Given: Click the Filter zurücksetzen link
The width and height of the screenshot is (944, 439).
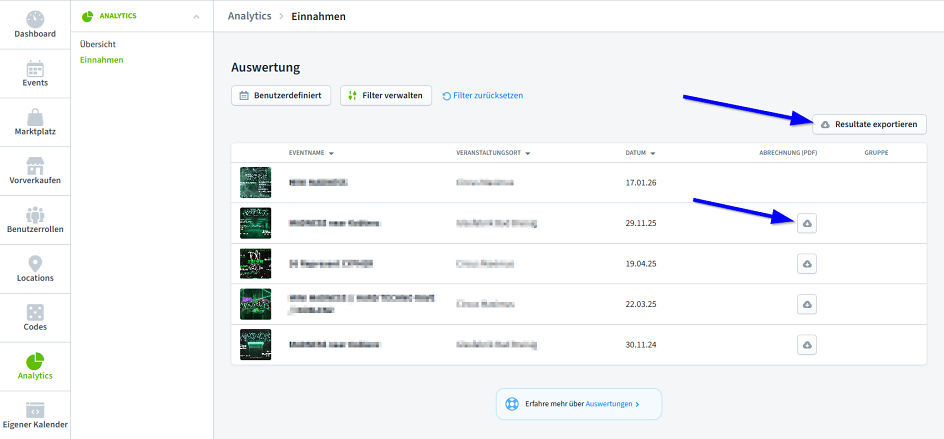Looking at the screenshot, I should coord(482,96).
